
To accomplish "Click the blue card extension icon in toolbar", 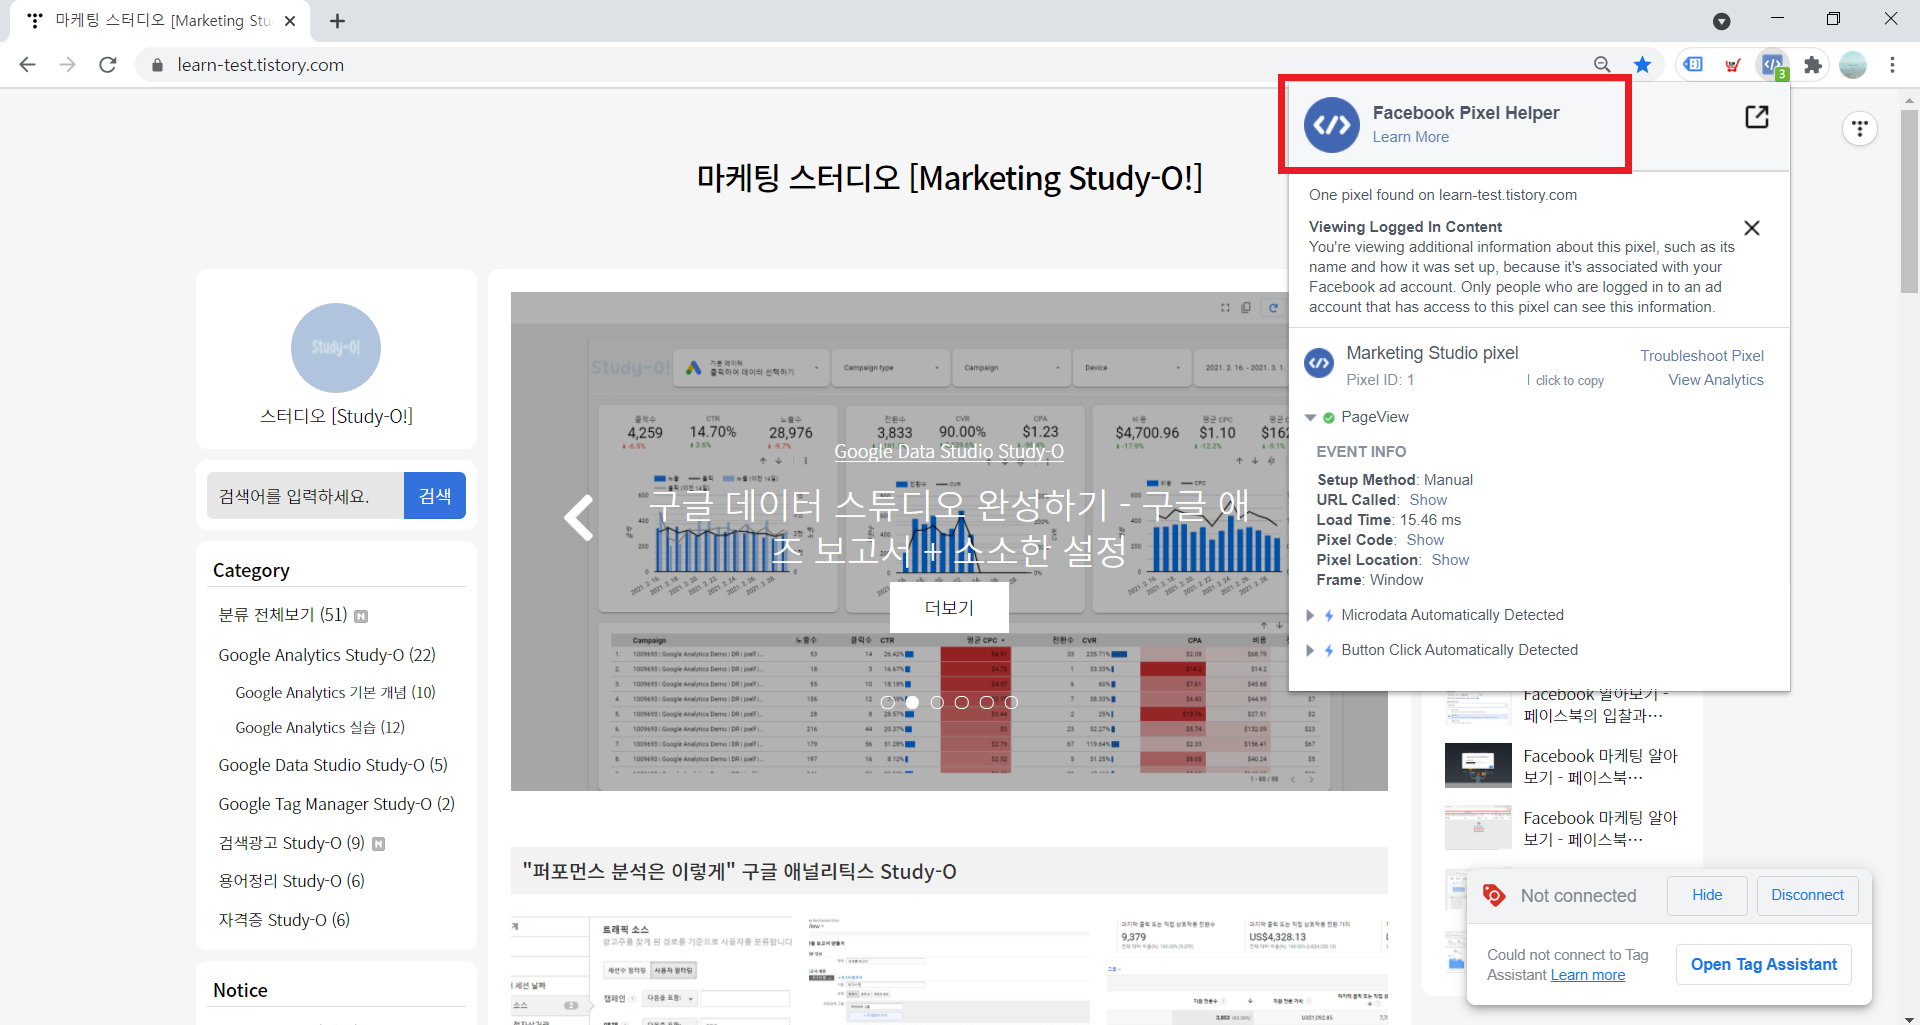I will point(1693,65).
